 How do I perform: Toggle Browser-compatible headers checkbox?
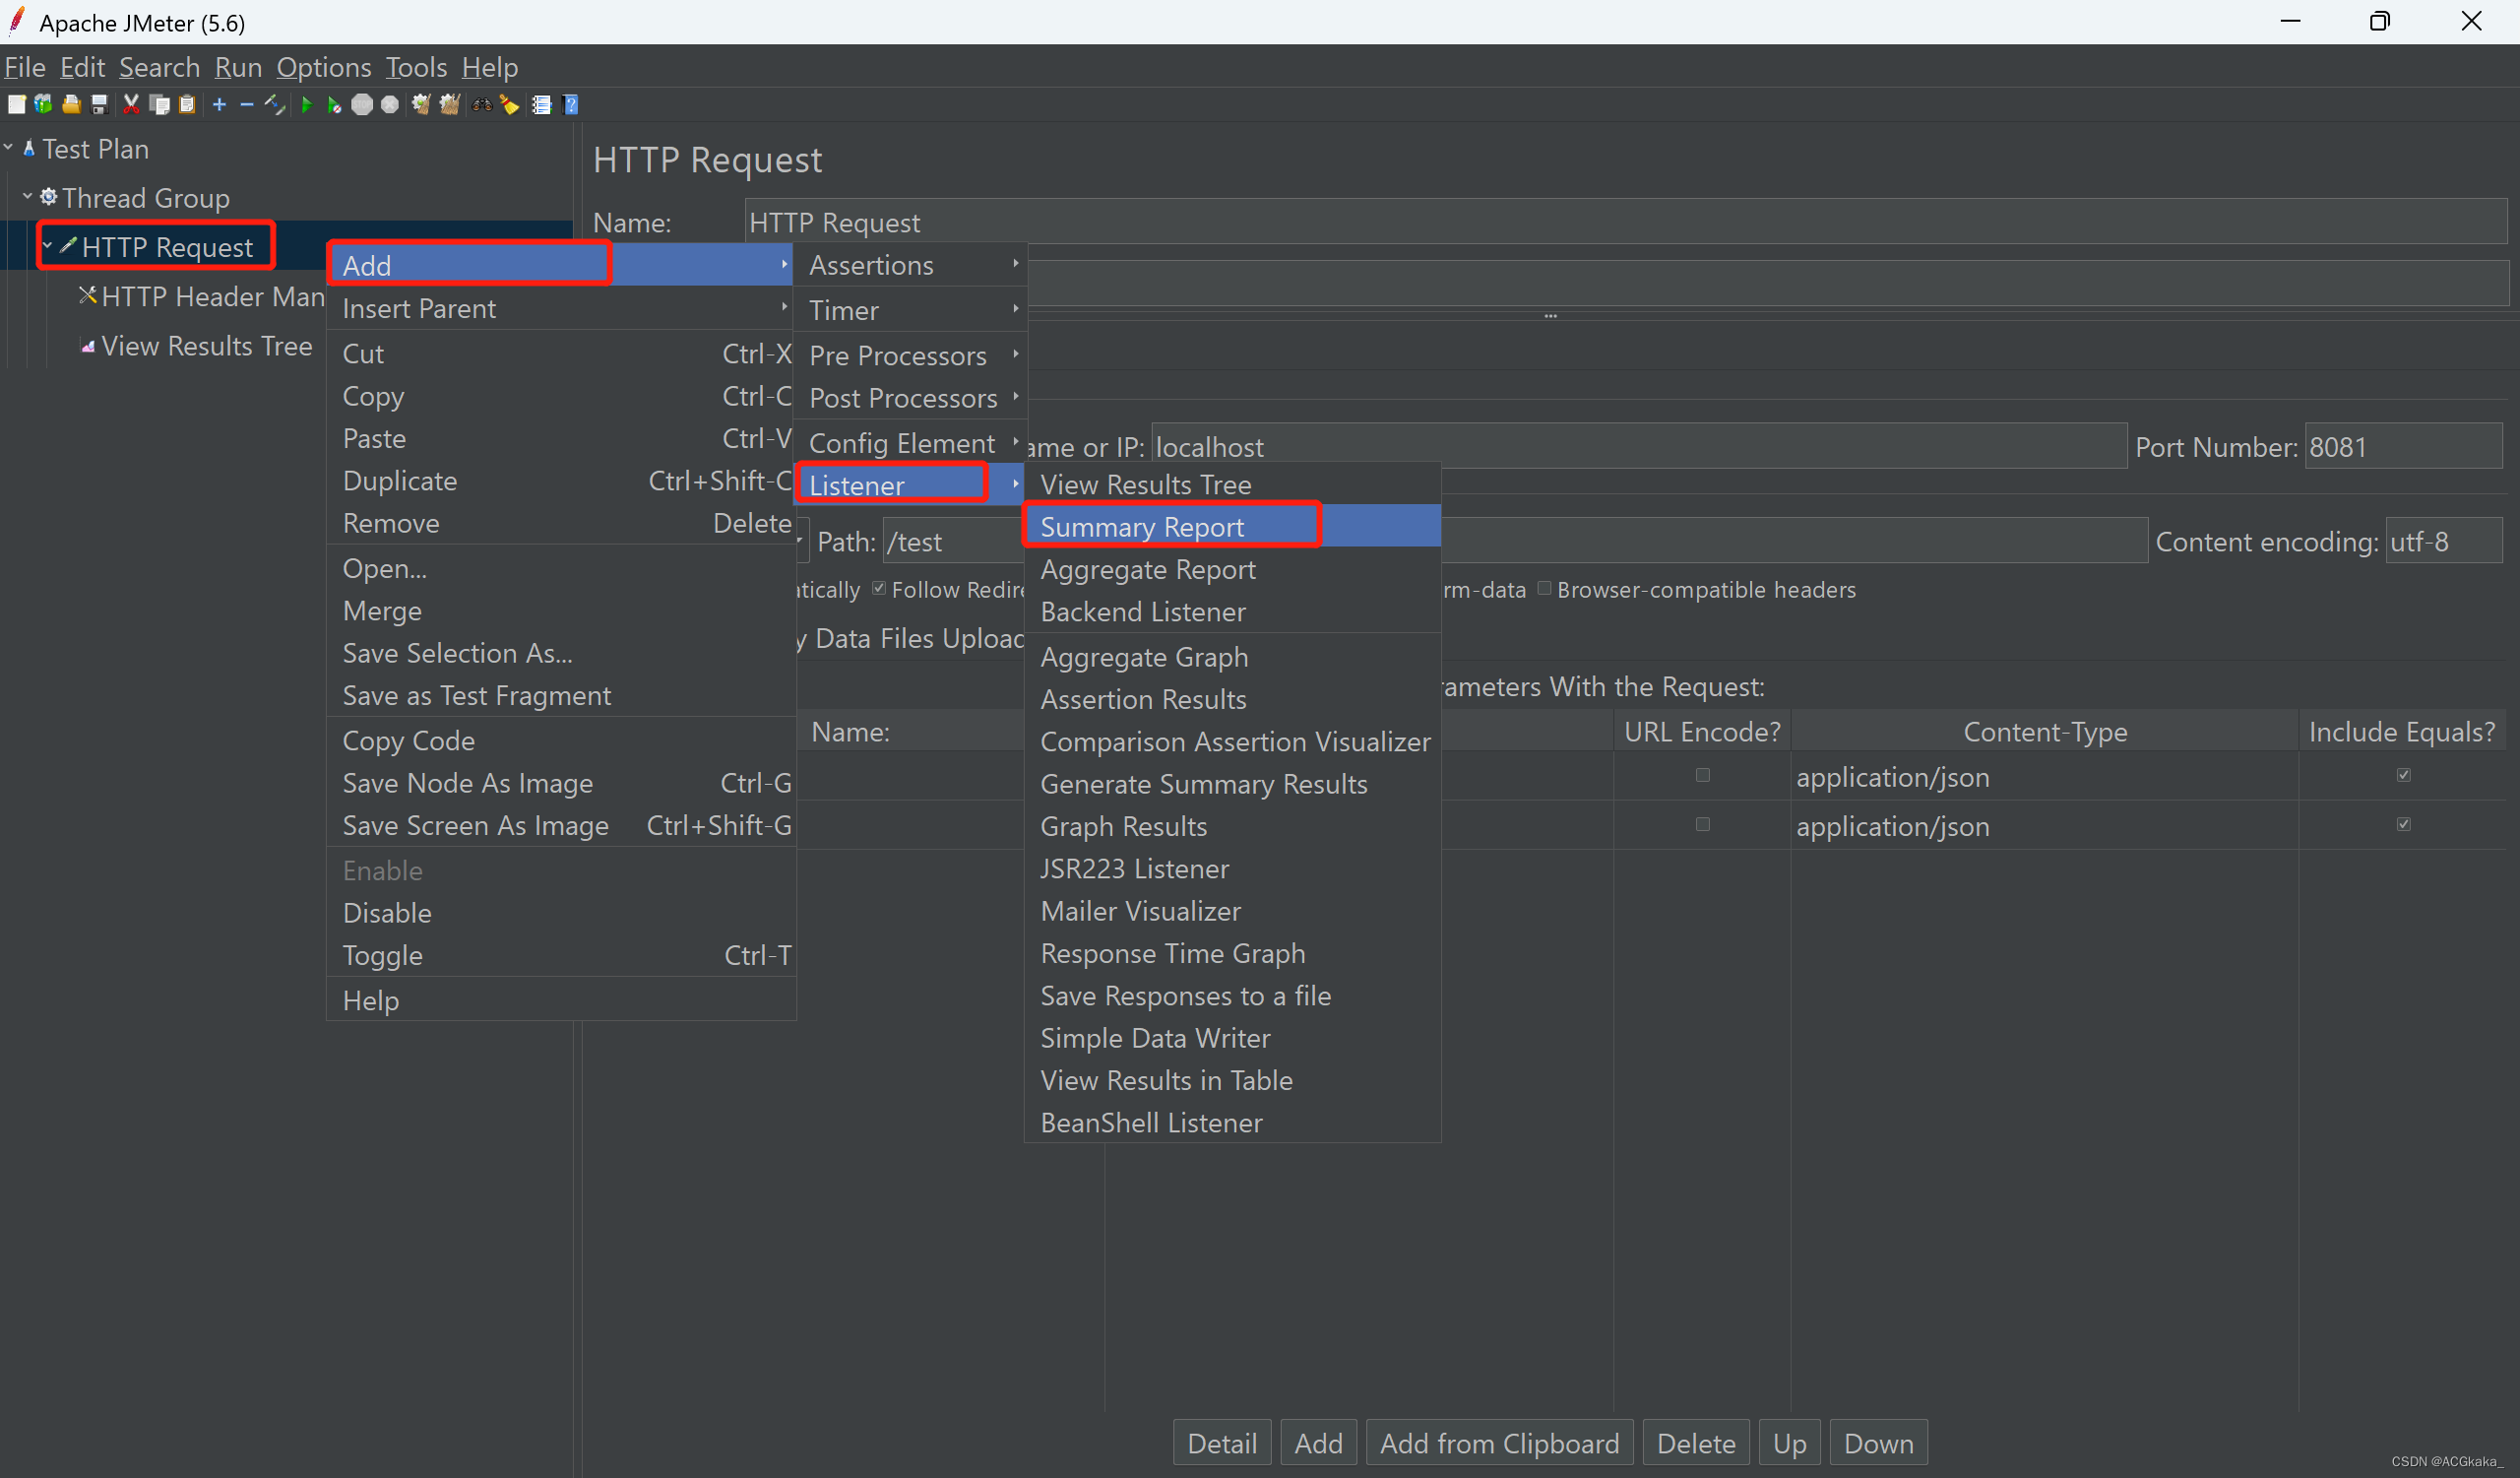tap(1545, 589)
